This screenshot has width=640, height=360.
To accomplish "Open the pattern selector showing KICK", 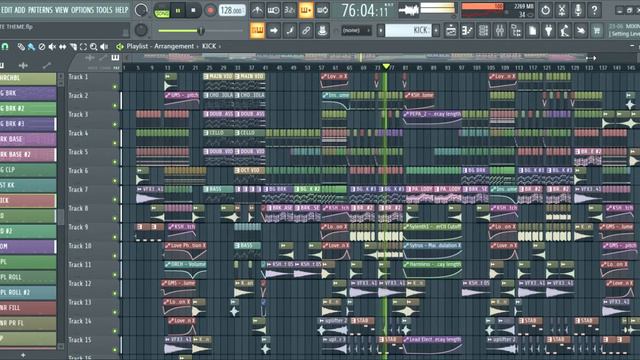I will (408, 30).
